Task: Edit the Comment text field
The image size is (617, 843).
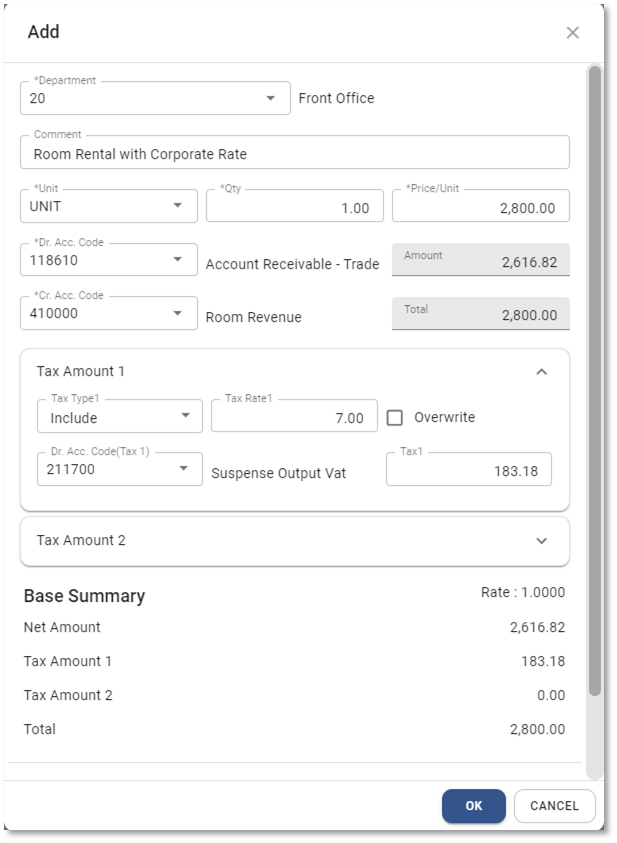Action: coord(294,154)
